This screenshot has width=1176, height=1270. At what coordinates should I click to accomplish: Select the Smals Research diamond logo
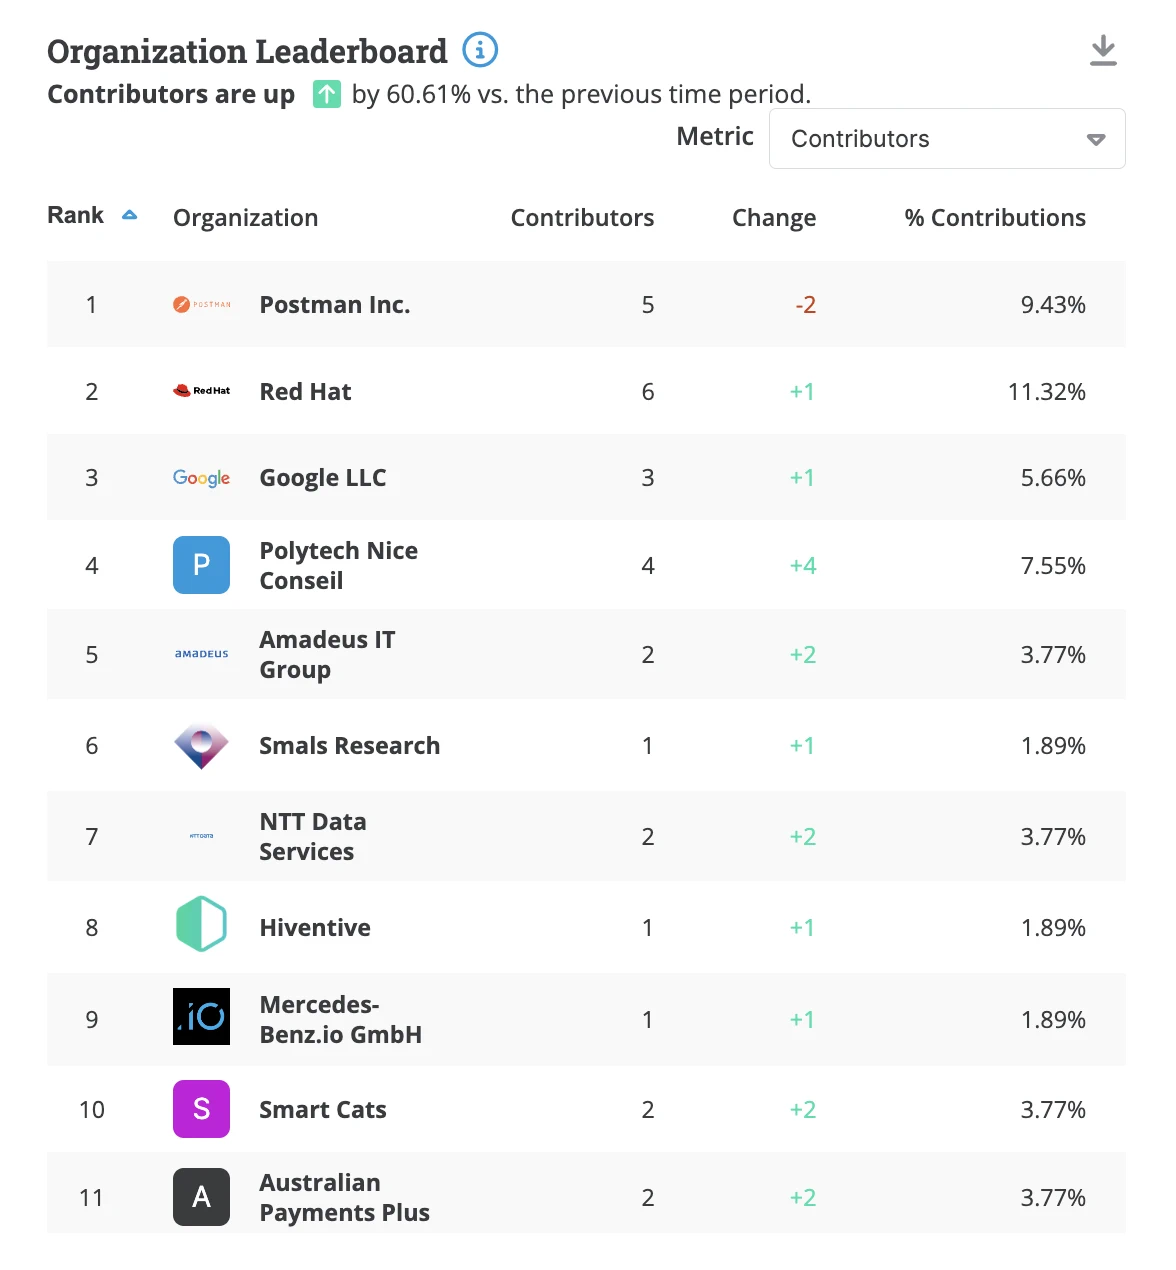pyautogui.click(x=201, y=745)
